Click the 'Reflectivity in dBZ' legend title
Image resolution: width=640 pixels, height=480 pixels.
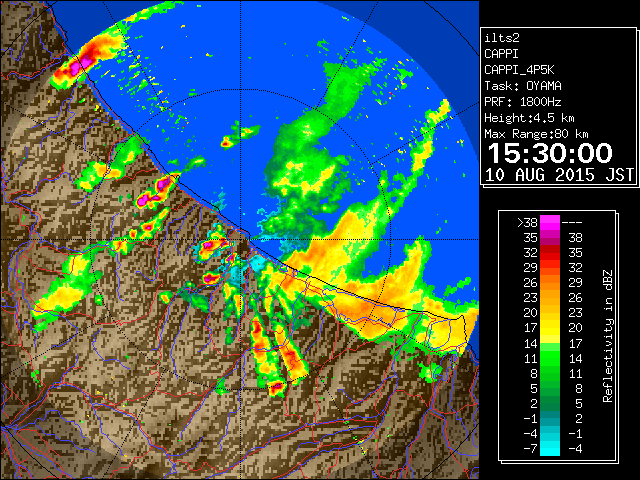tap(608, 336)
